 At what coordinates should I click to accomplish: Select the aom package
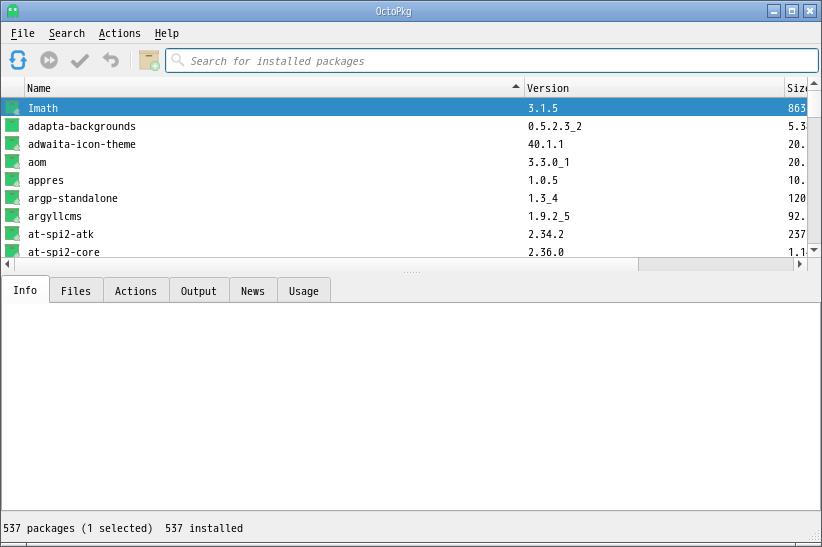[x=404, y=162]
